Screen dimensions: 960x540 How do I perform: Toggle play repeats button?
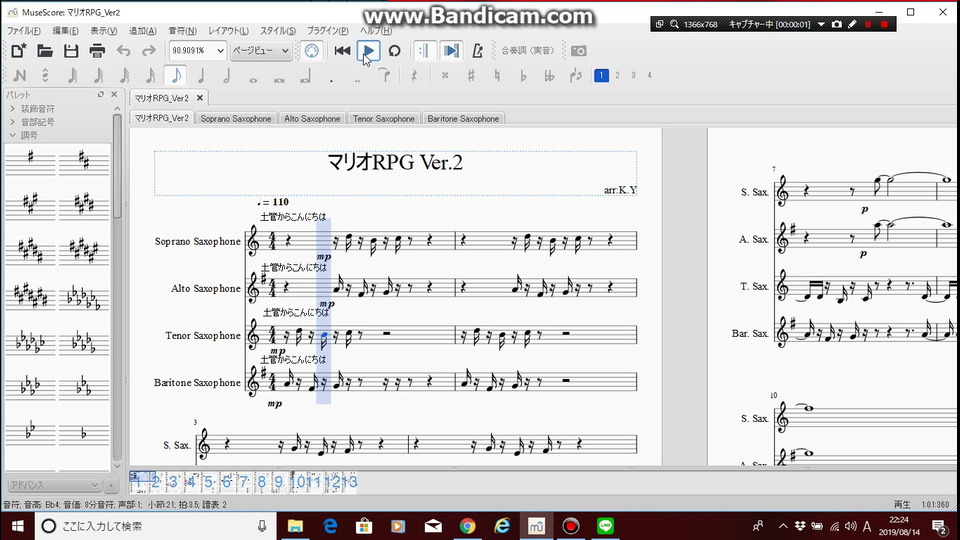(424, 51)
